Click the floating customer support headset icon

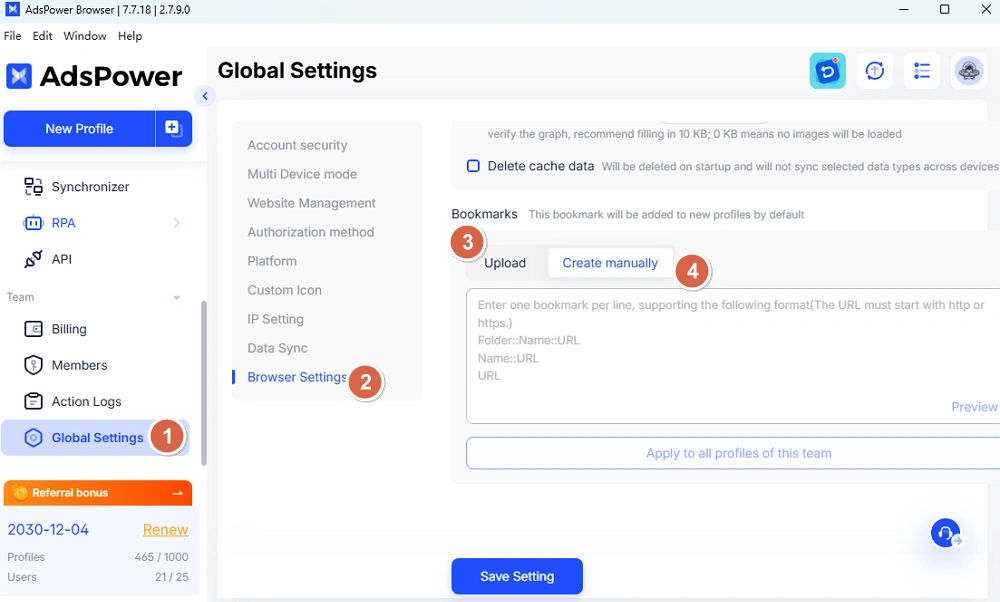point(945,533)
